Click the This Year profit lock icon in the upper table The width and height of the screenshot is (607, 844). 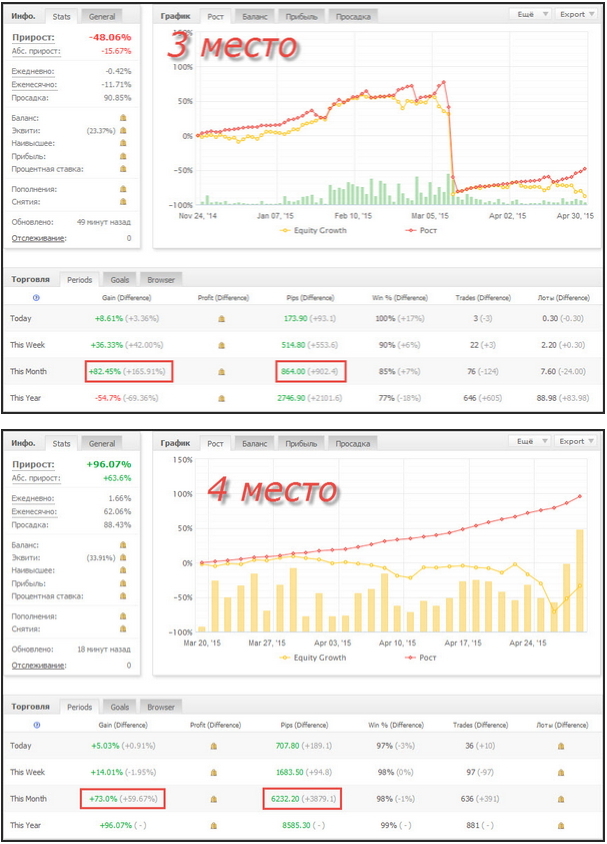tap(221, 398)
